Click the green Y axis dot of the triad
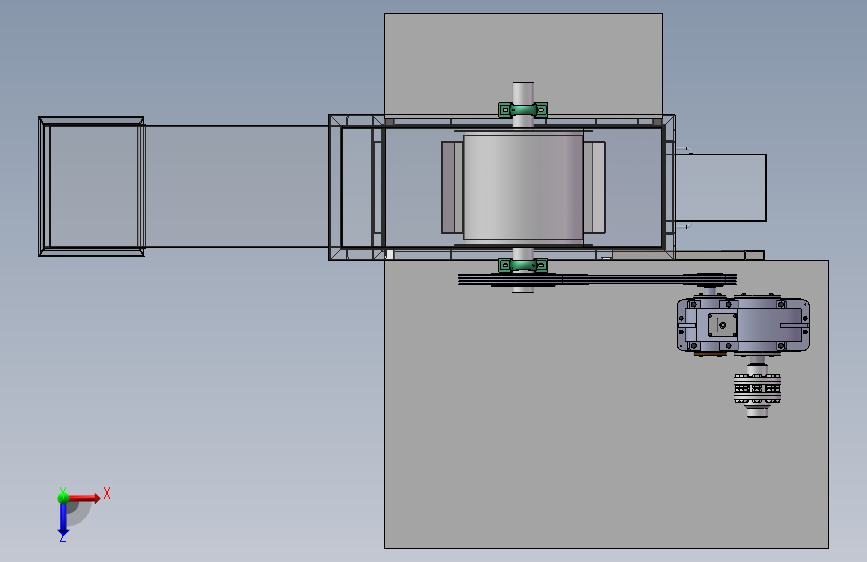 coord(63,498)
